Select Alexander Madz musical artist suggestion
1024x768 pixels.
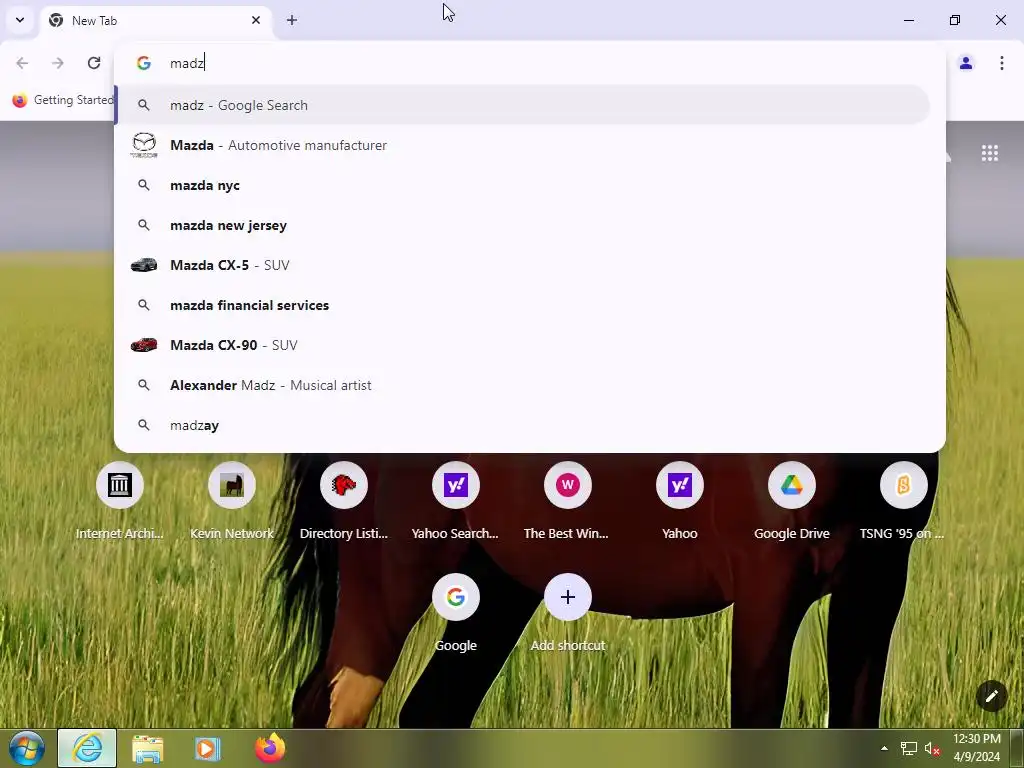pos(522,385)
